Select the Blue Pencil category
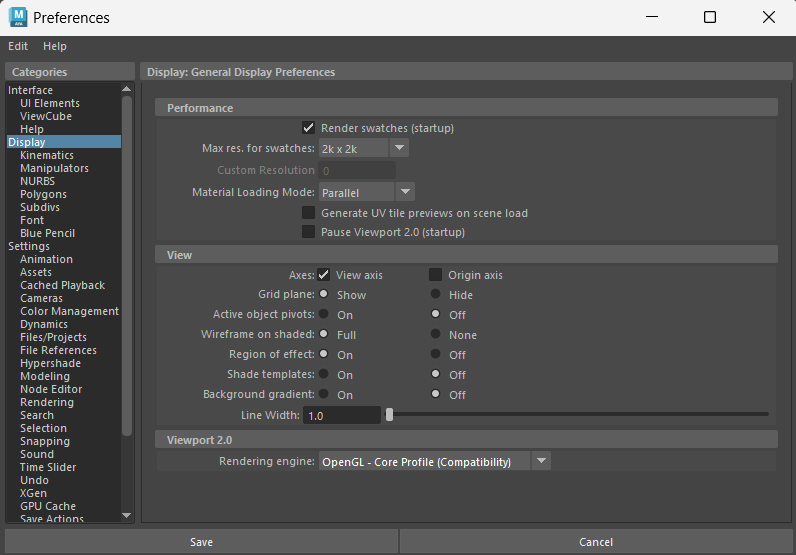Viewport: 796px width, 555px height. point(47,233)
